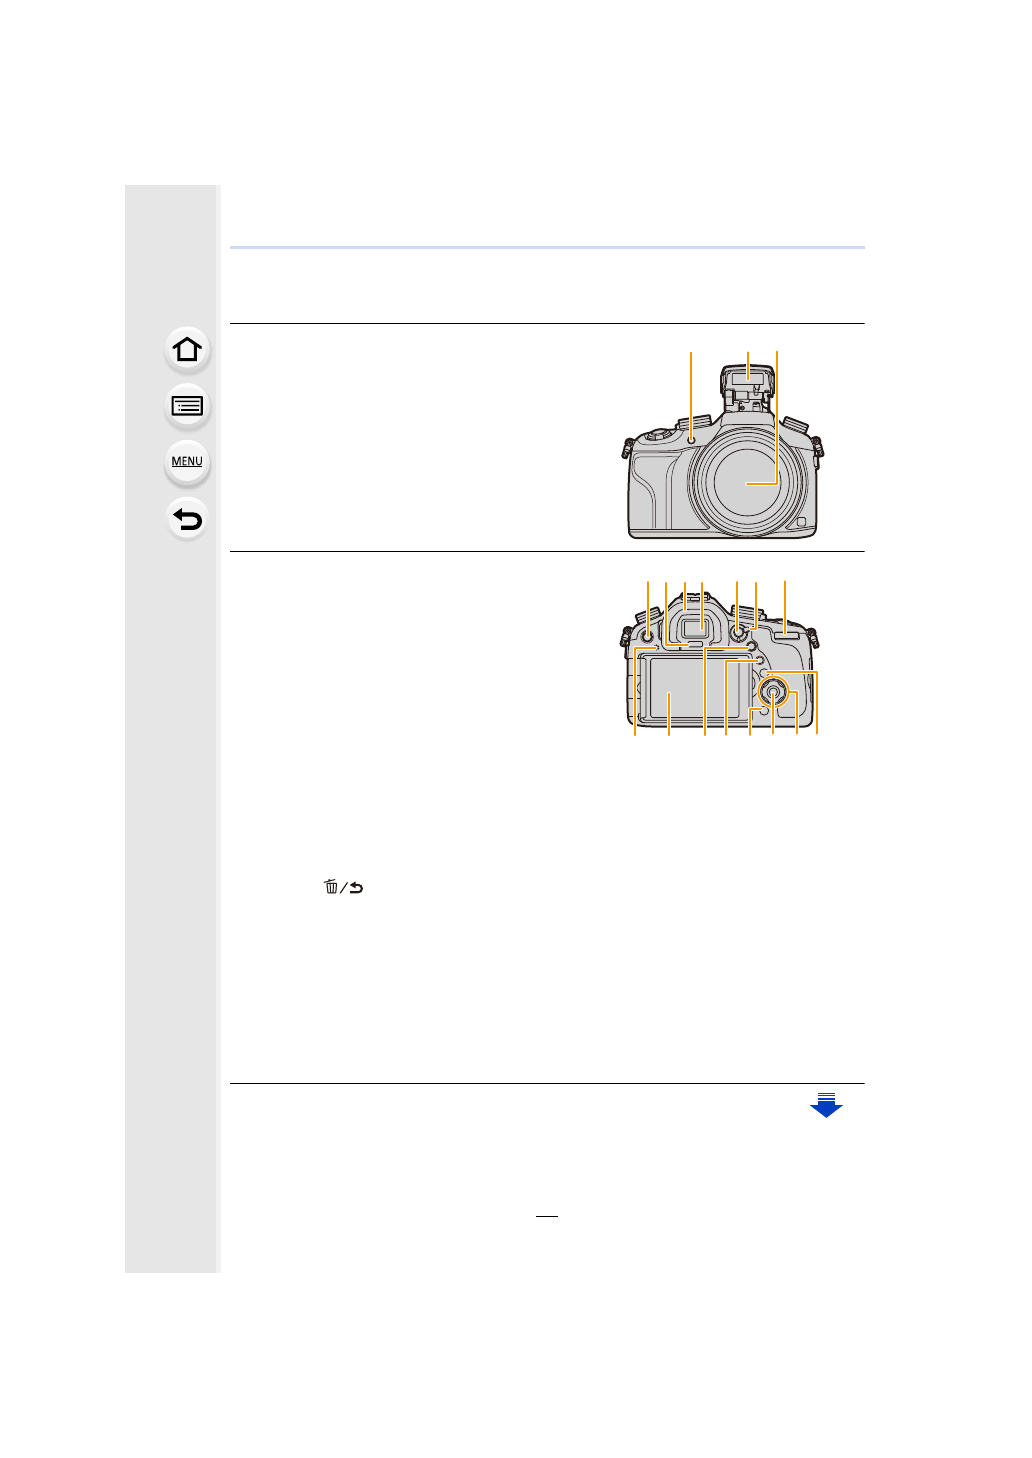Click the blue next-page down arrow
The image size is (1032, 1458).
pos(826,1105)
